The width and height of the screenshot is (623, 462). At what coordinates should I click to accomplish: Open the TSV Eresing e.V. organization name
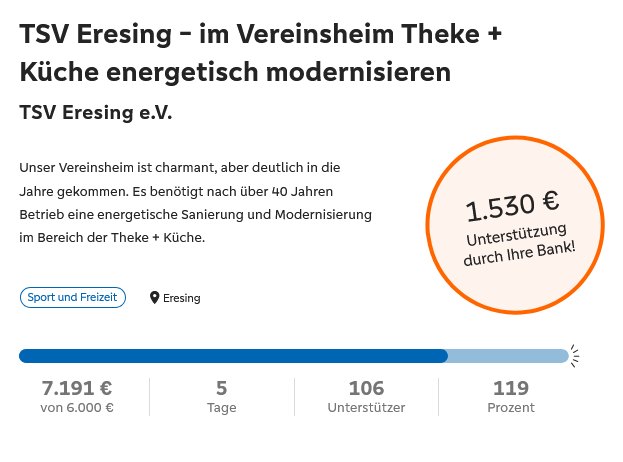96,113
